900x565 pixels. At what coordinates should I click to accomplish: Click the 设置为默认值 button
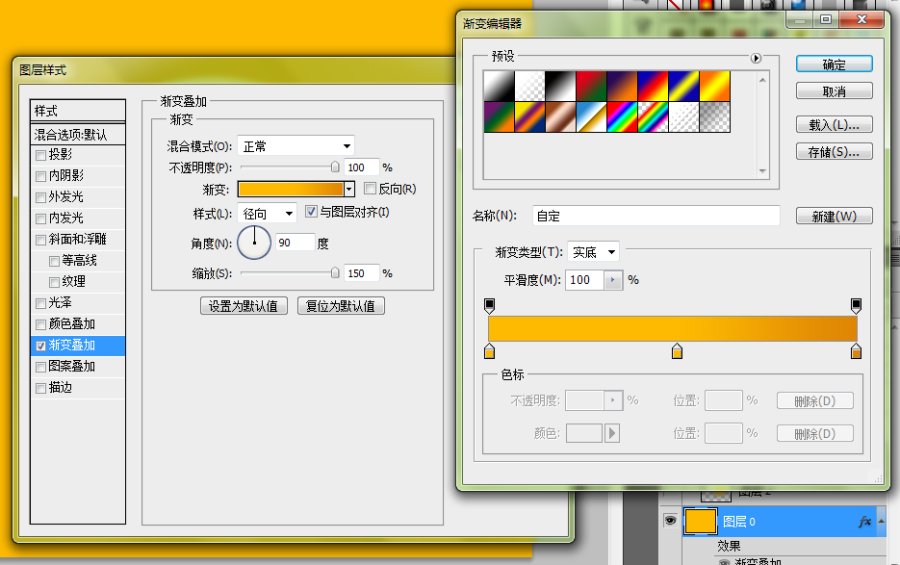pyautogui.click(x=244, y=306)
